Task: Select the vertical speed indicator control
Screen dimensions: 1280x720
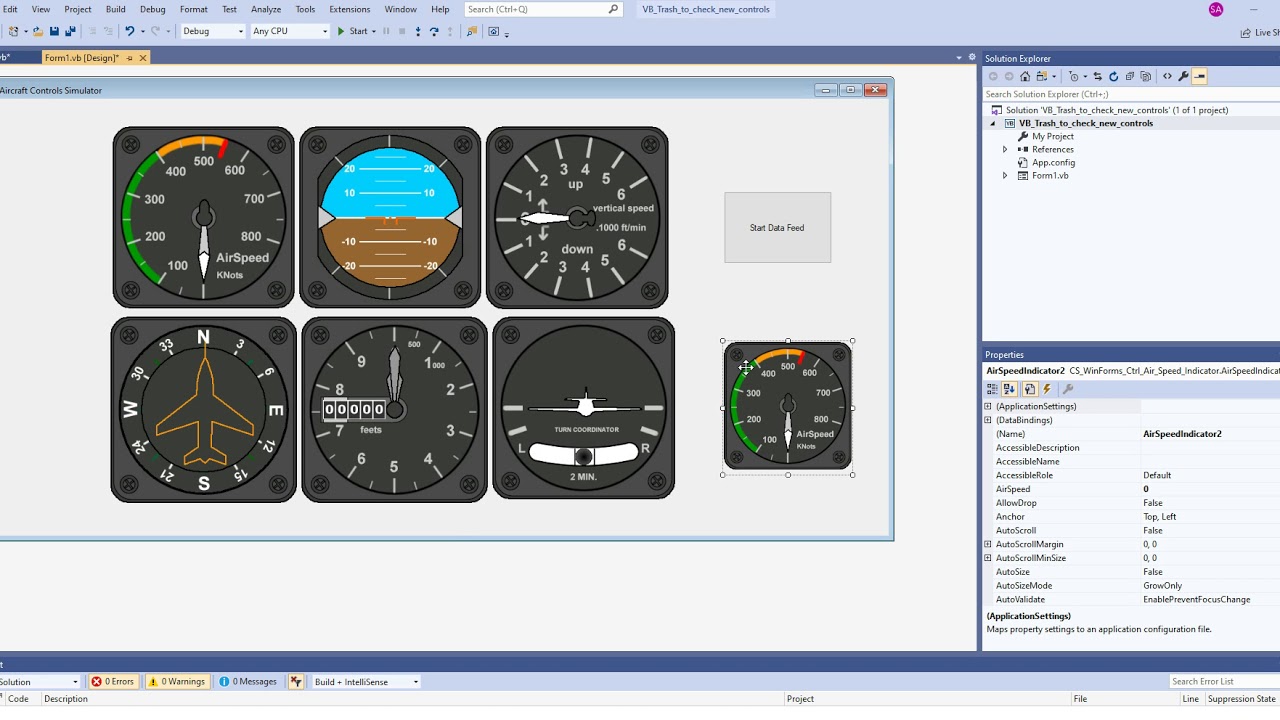Action: [577, 217]
